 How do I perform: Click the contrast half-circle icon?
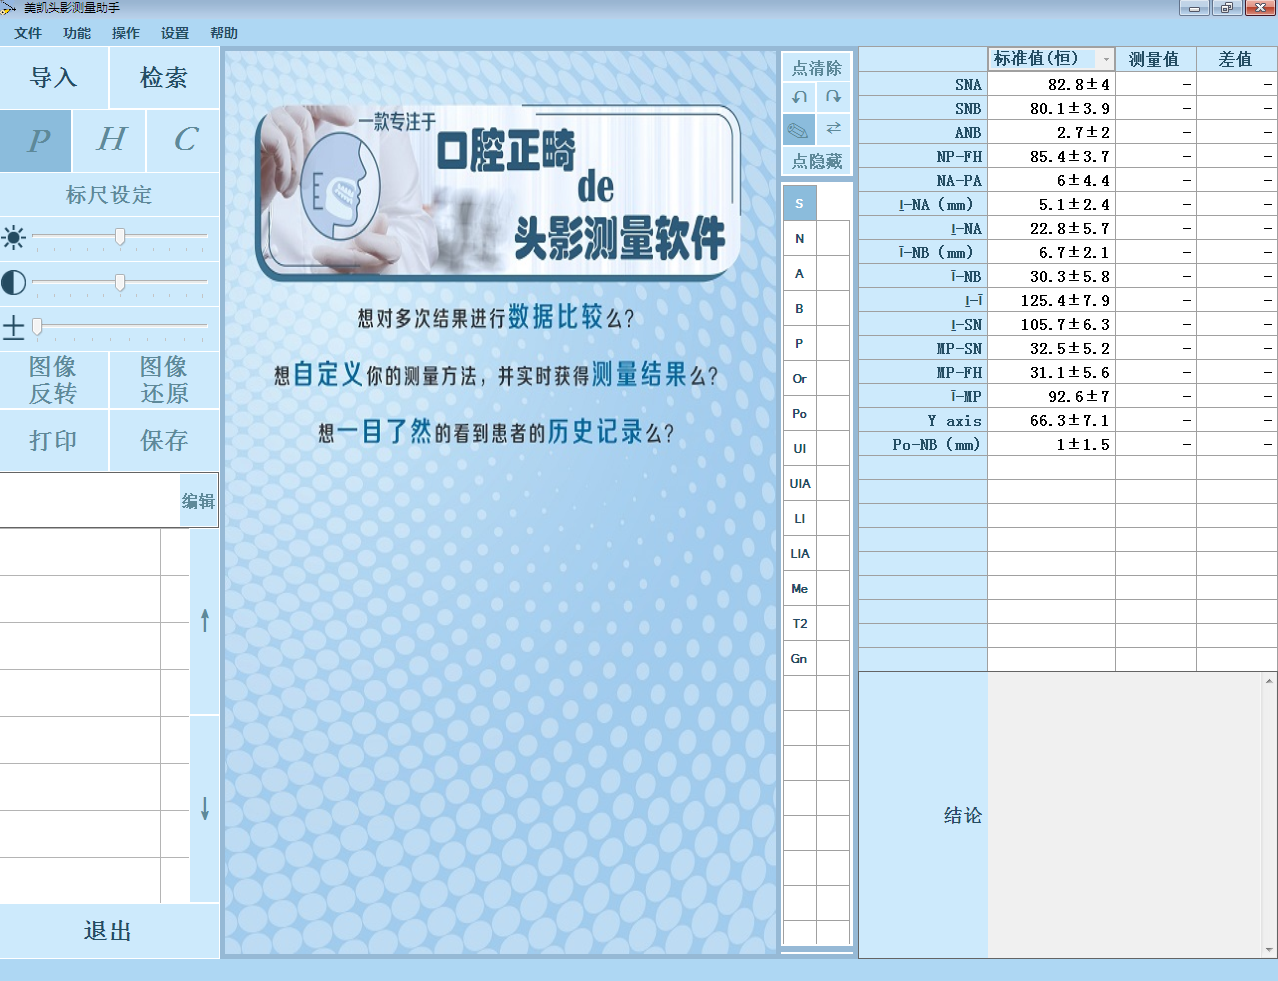pyautogui.click(x=14, y=283)
